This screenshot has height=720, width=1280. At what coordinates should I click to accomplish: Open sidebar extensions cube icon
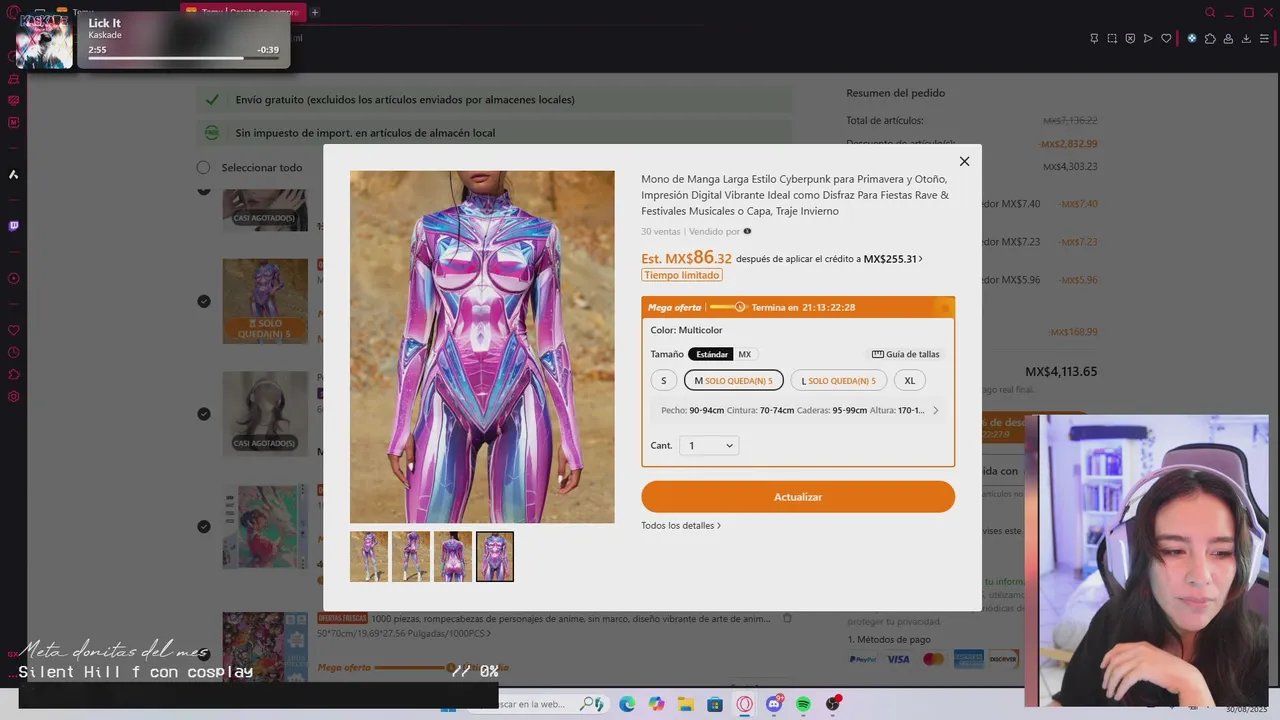13,374
